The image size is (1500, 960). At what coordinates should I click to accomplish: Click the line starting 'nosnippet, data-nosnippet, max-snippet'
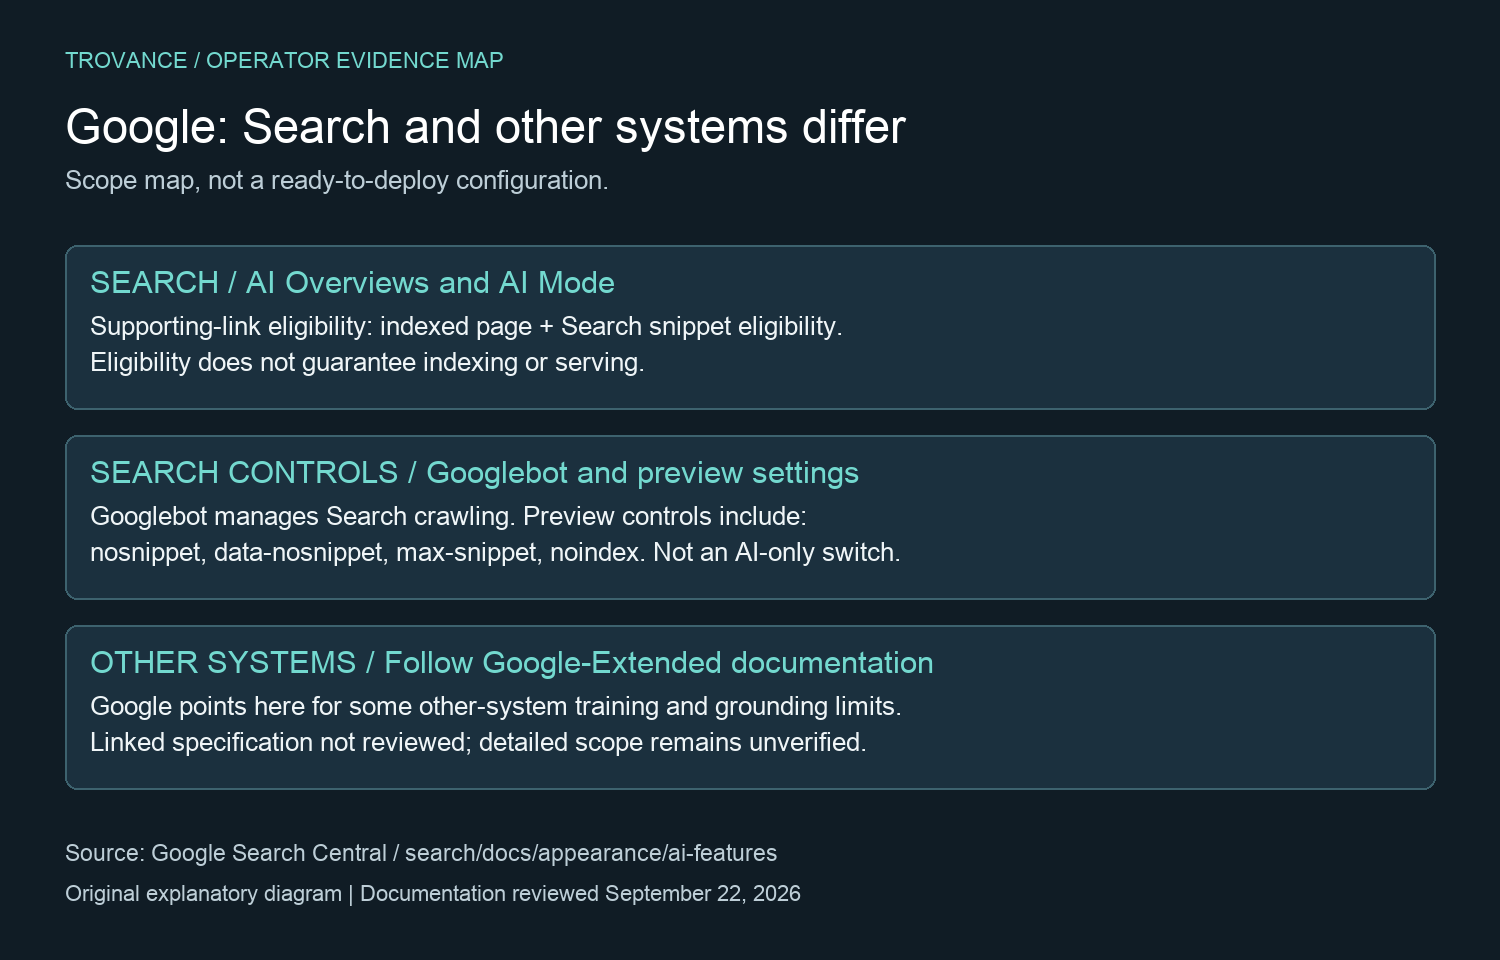point(495,553)
